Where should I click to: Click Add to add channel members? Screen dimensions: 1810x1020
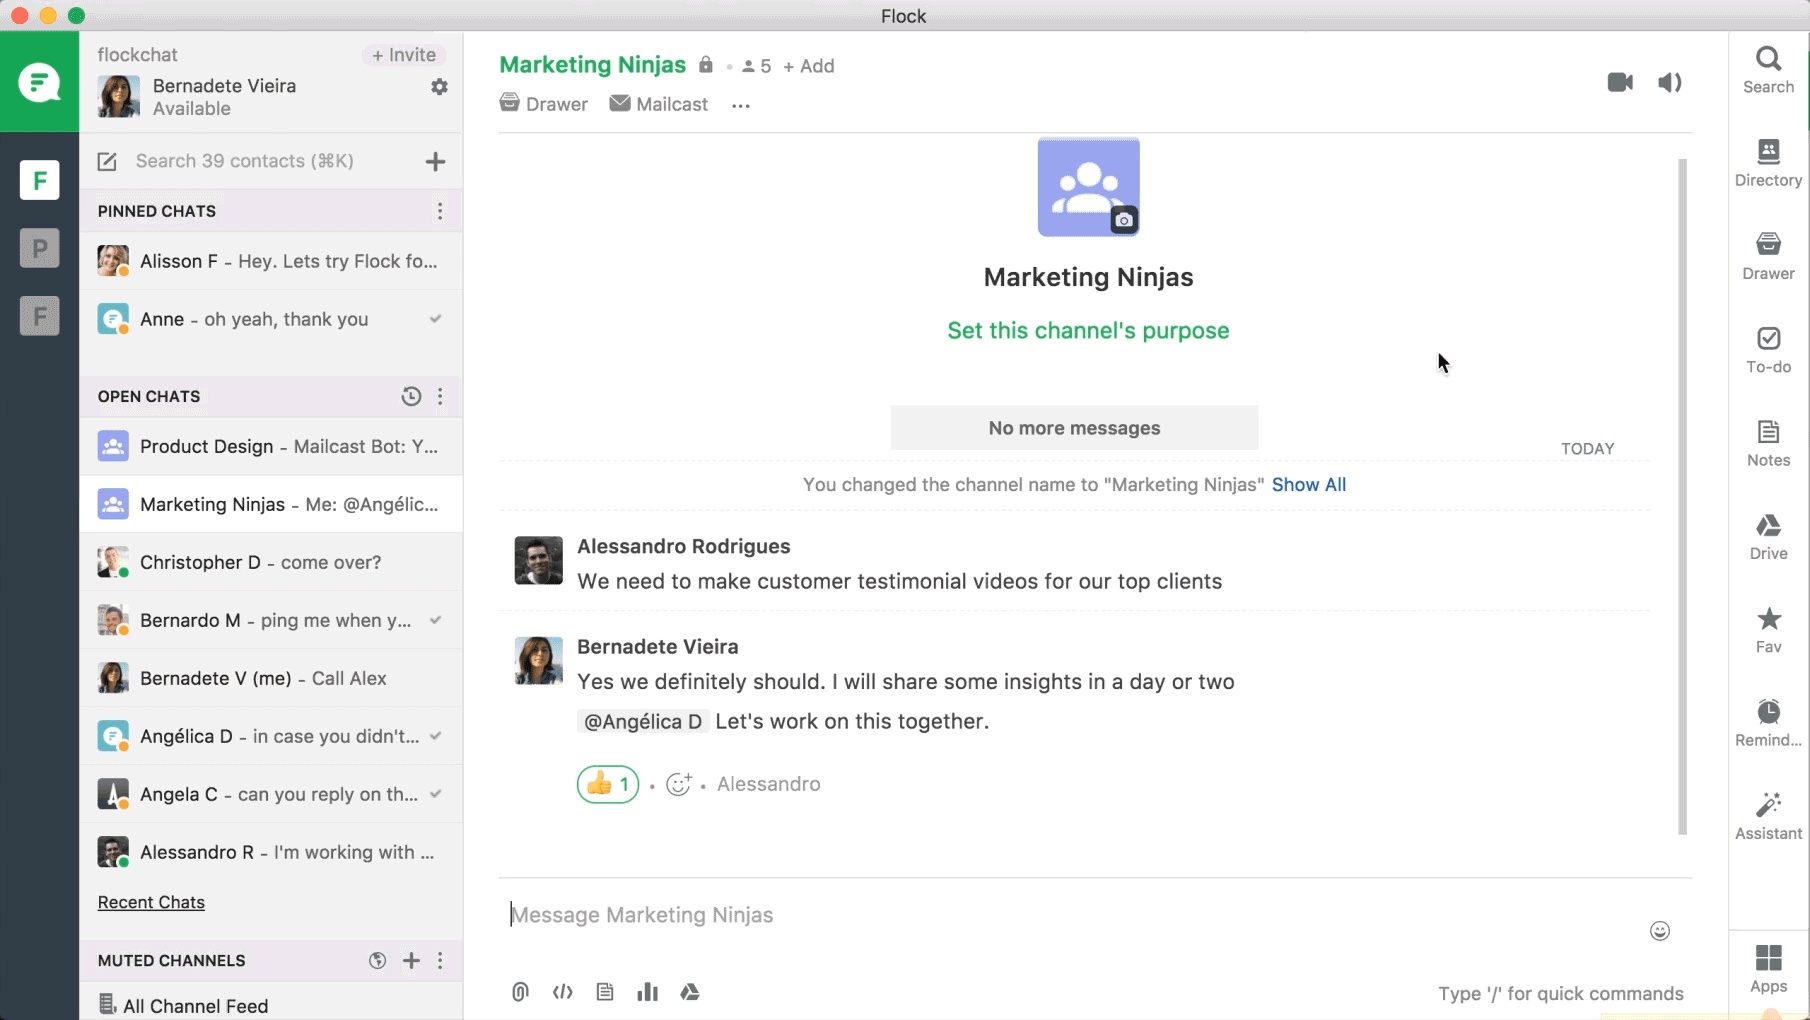[808, 66]
